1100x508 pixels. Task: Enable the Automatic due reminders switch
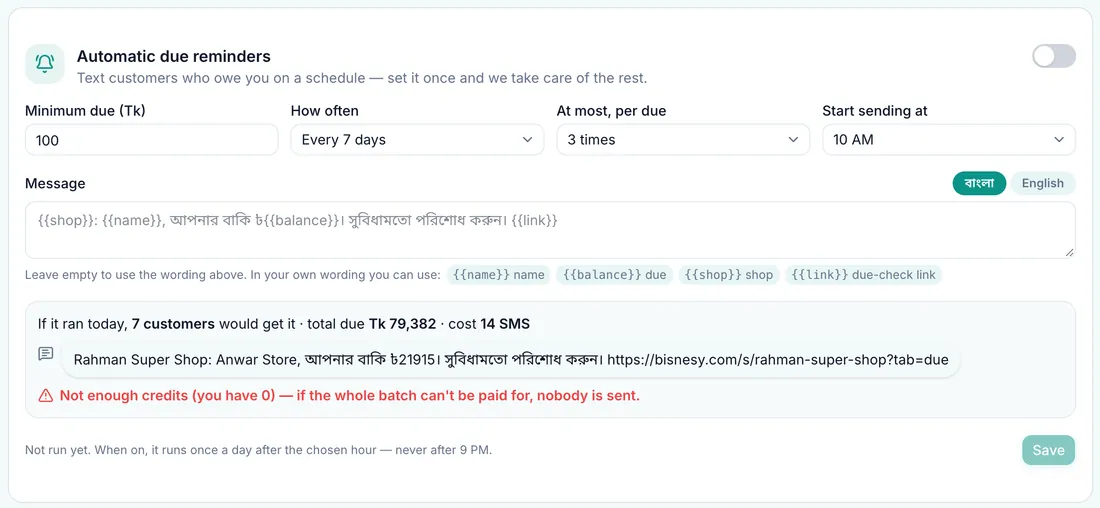tap(1054, 56)
